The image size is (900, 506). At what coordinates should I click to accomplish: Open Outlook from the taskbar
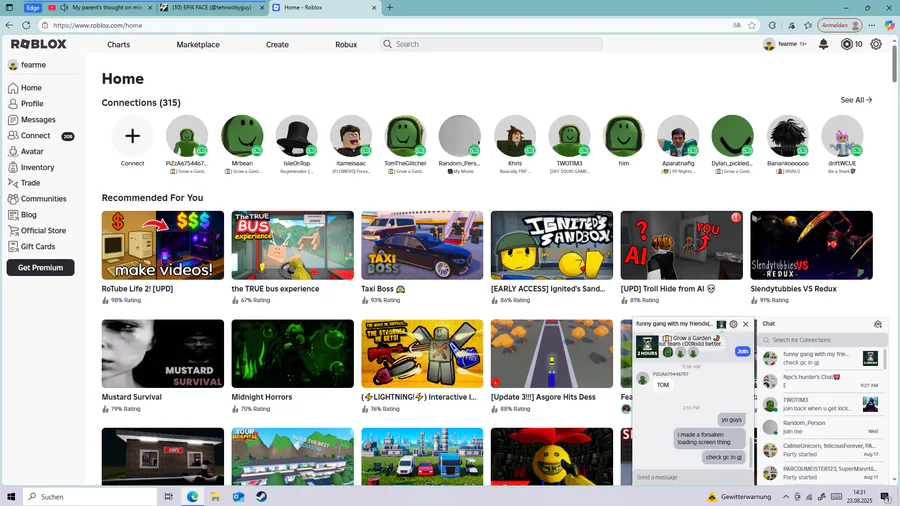coord(238,496)
